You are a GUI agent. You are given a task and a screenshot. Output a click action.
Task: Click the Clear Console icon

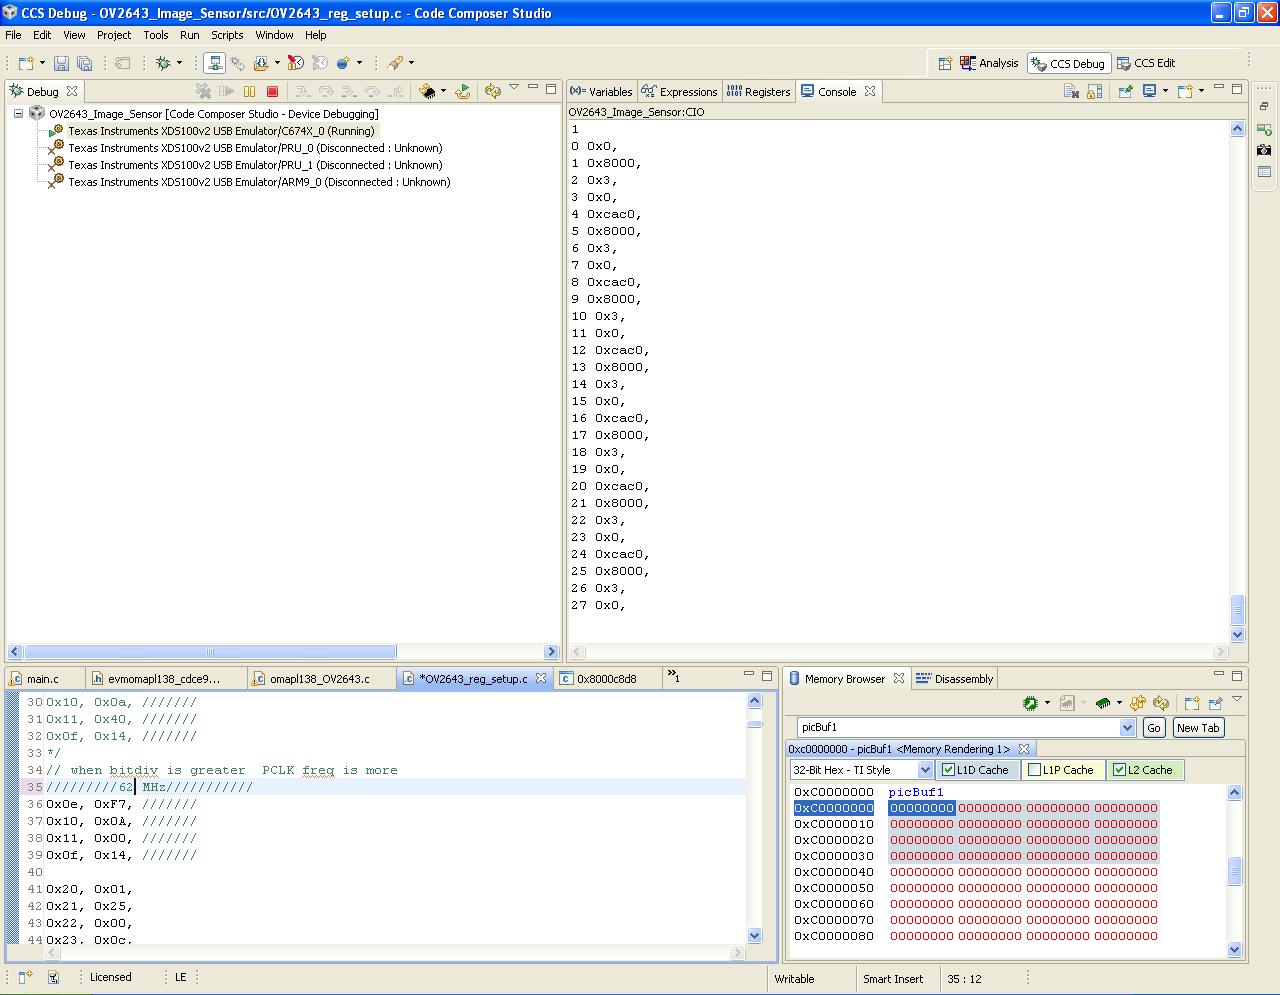click(1071, 91)
